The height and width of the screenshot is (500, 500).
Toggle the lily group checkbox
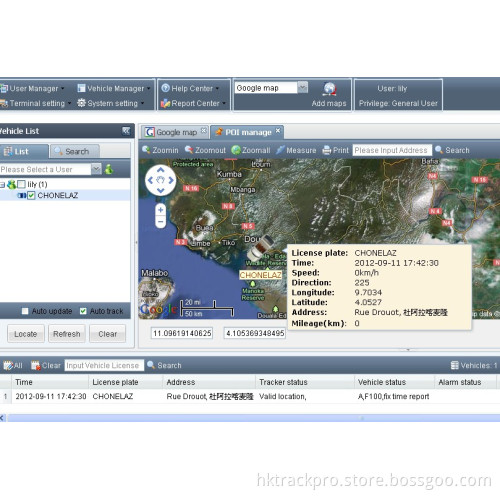click(x=21, y=184)
